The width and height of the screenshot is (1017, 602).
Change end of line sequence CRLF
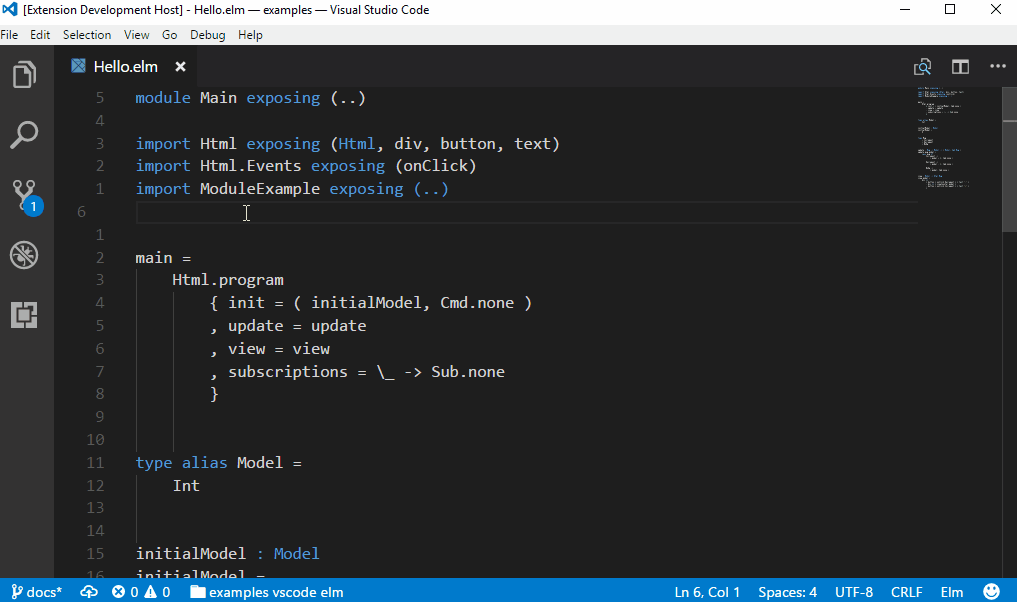click(x=907, y=592)
